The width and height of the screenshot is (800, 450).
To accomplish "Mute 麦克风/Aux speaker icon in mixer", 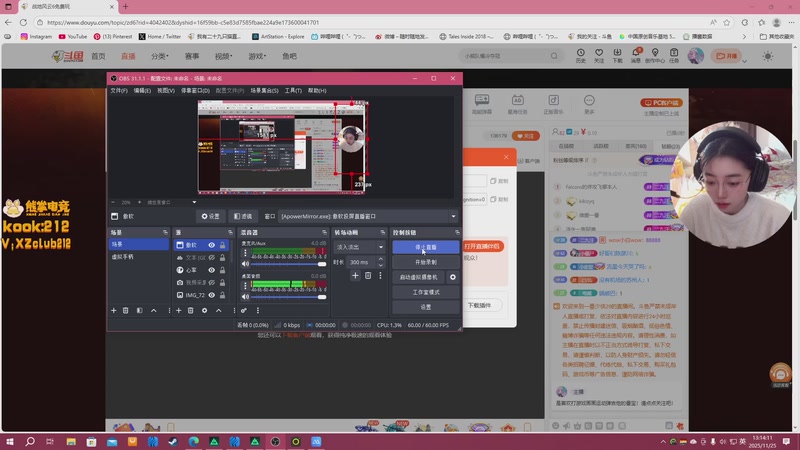I will tap(245, 264).
